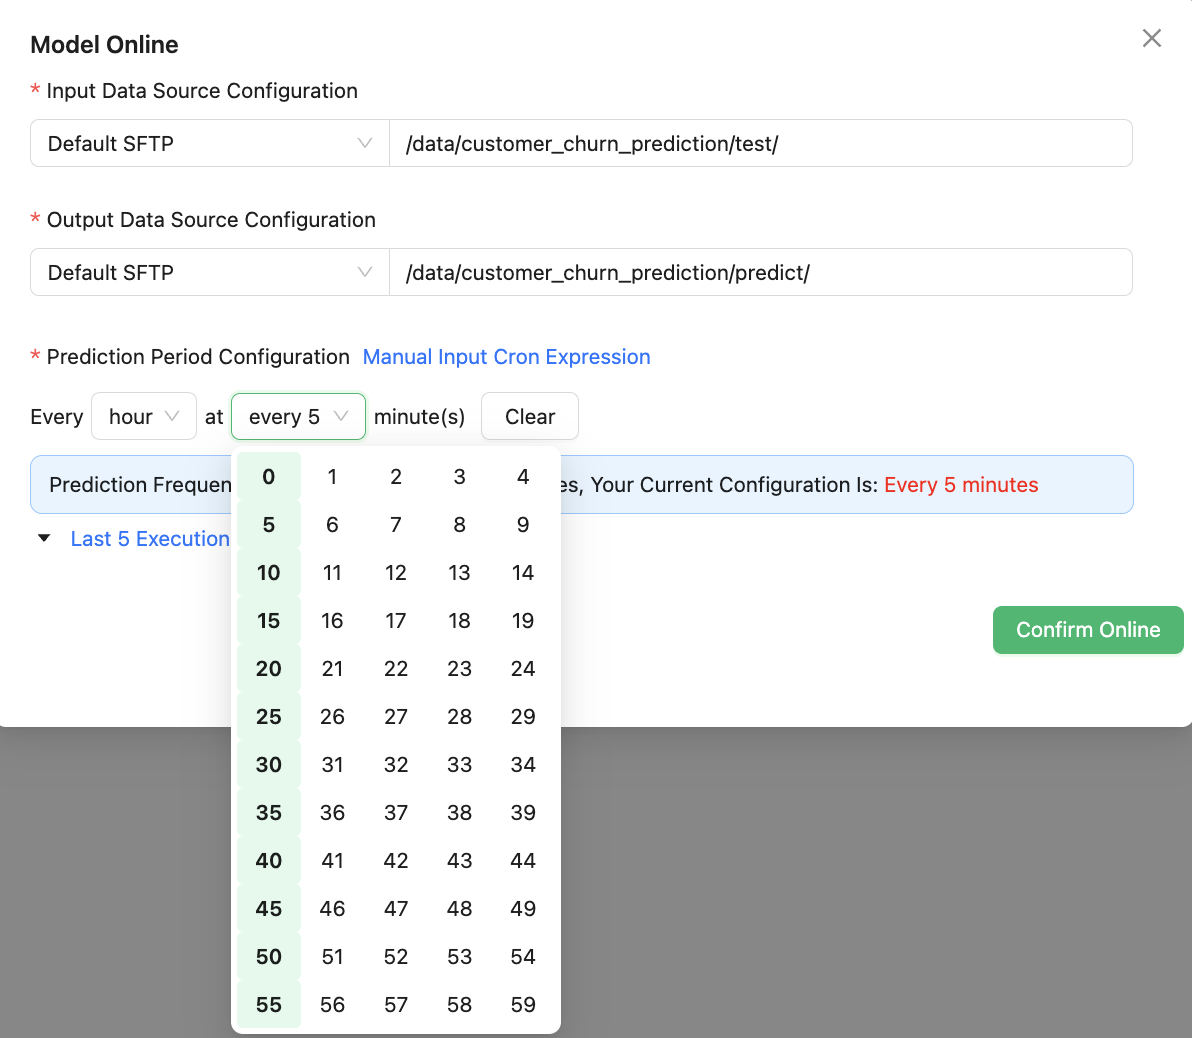Select minute 7 in the list
Image resolution: width=1192 pixels, height=1038 pixels.
396,525
